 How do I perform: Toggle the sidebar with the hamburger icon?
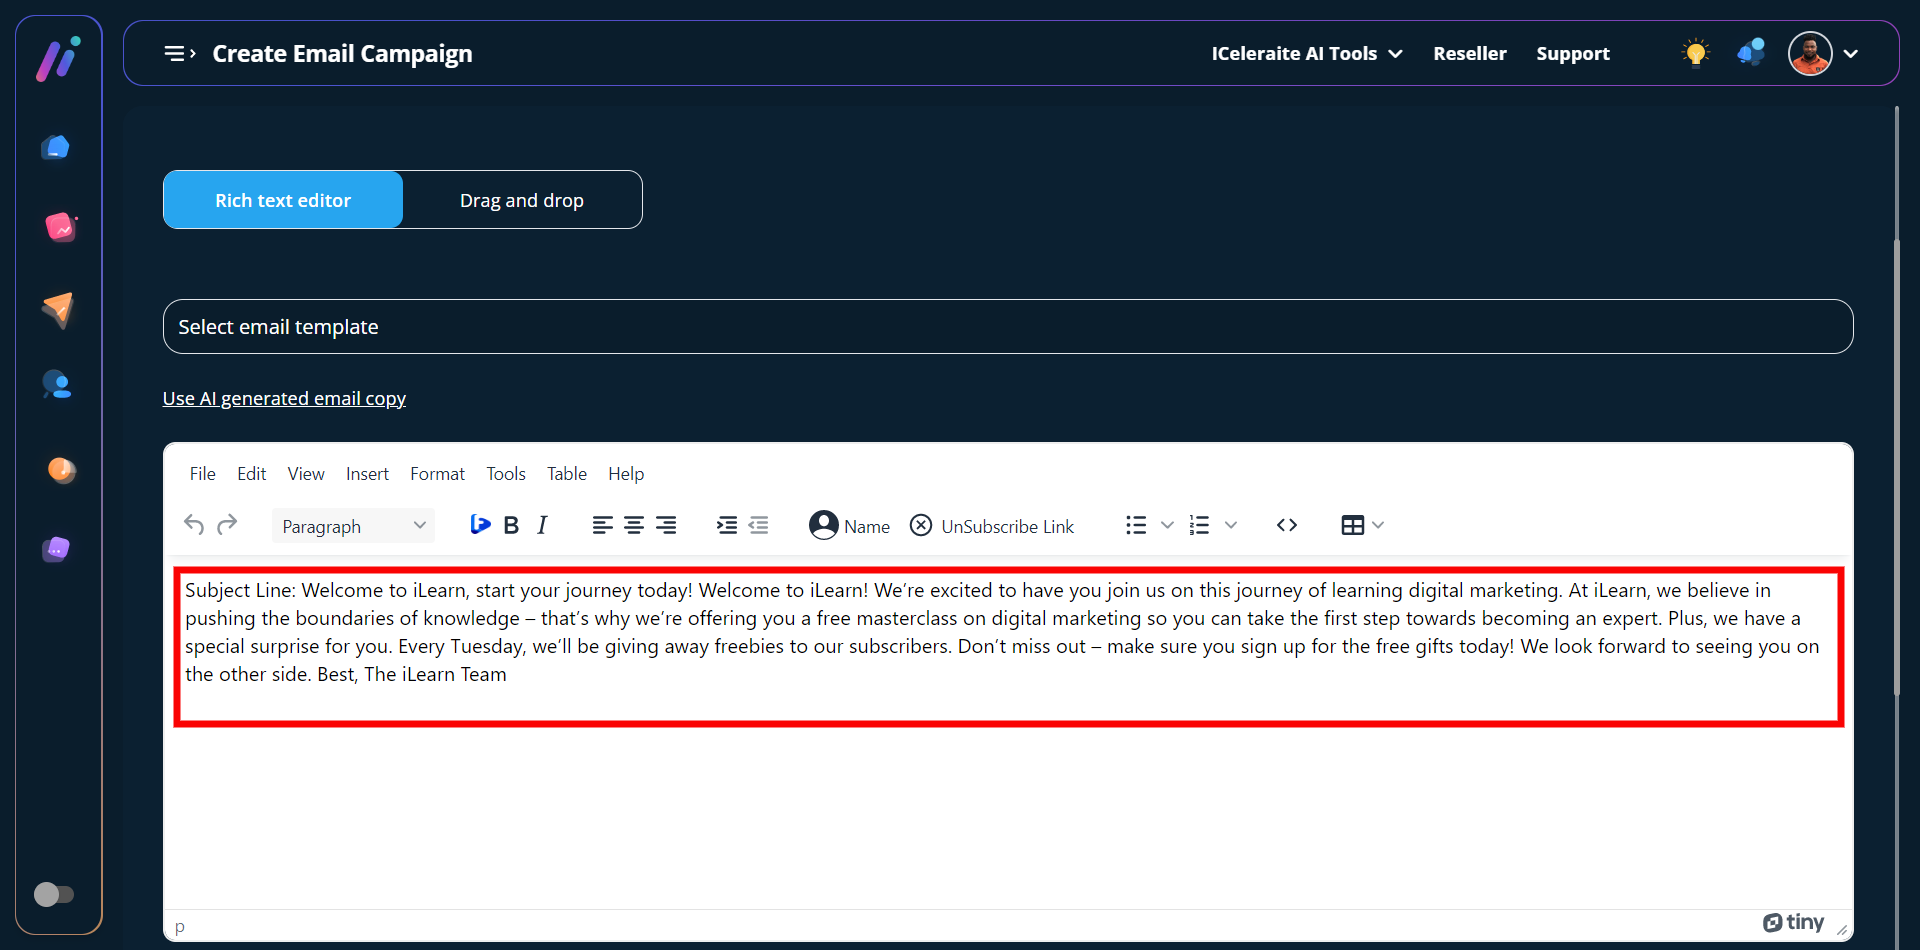(x=179, y=53)
